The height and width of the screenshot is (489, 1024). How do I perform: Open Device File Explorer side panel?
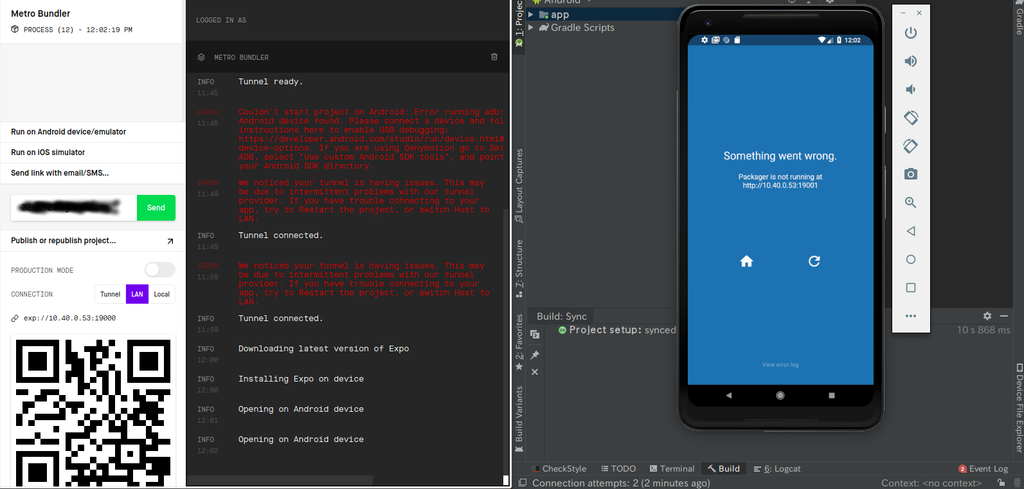(1018, 410)
